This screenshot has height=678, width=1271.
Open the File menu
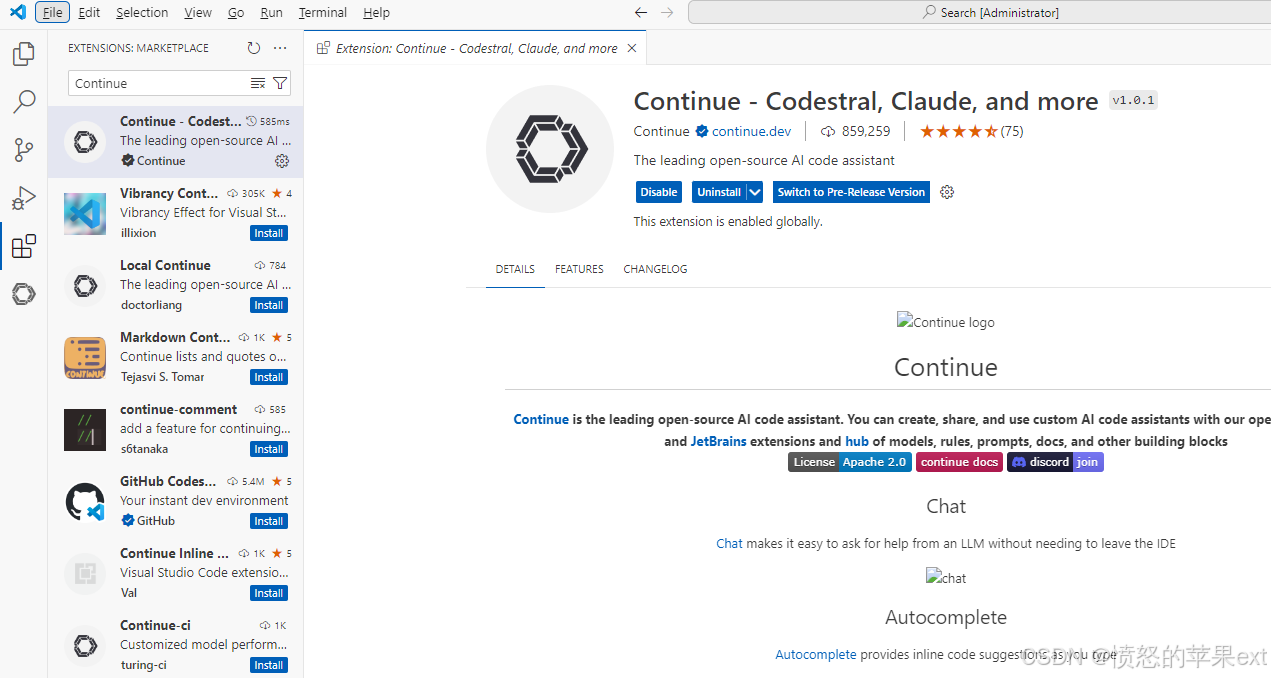pos(53,12)
